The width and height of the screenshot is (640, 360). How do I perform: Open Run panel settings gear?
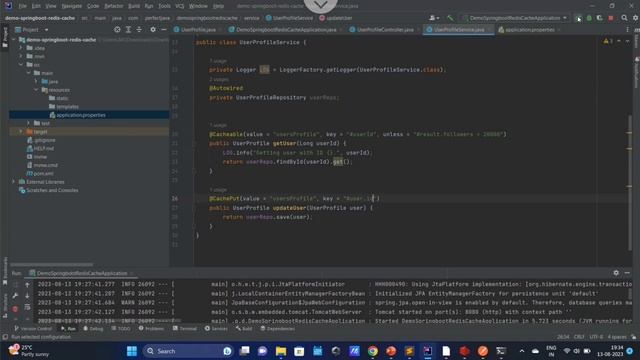(x=616, y=273)
